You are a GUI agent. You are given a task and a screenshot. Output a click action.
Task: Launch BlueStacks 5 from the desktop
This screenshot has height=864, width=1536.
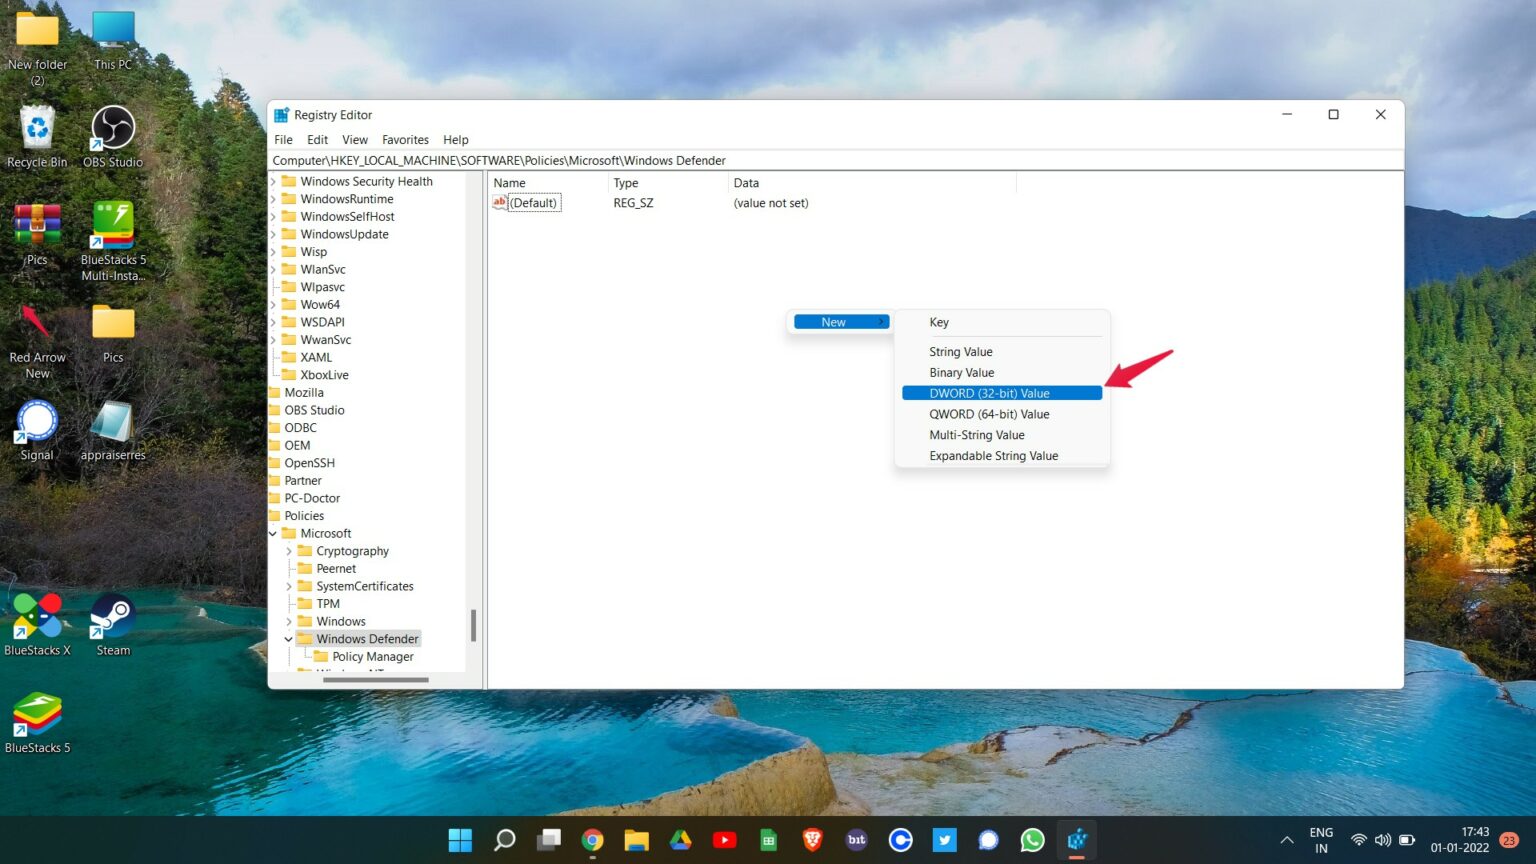point(38,710)
